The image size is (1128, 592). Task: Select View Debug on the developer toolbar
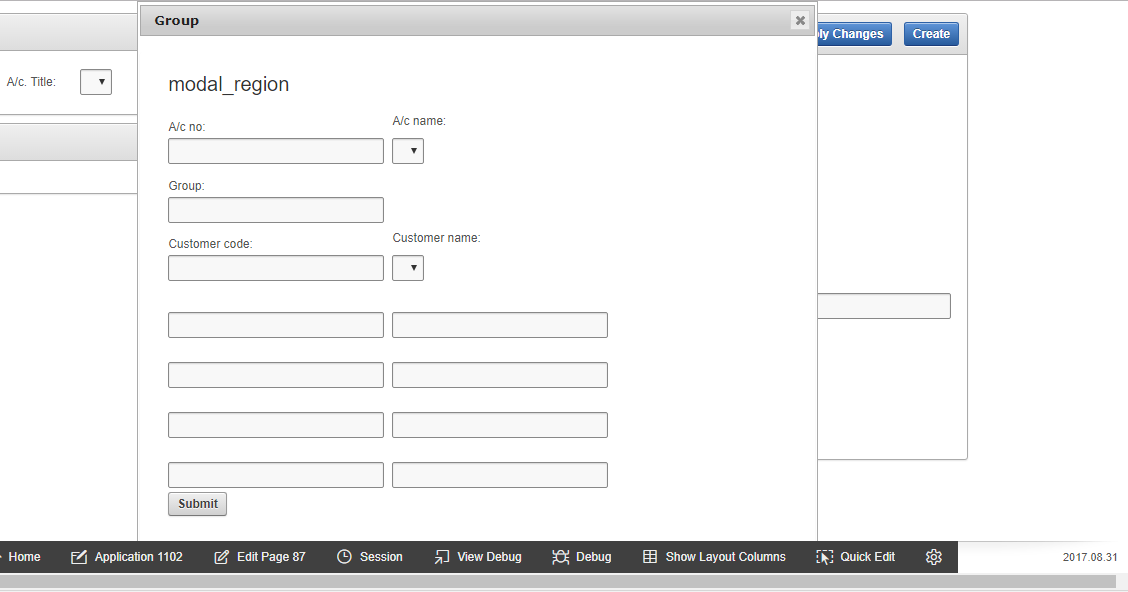441,557
